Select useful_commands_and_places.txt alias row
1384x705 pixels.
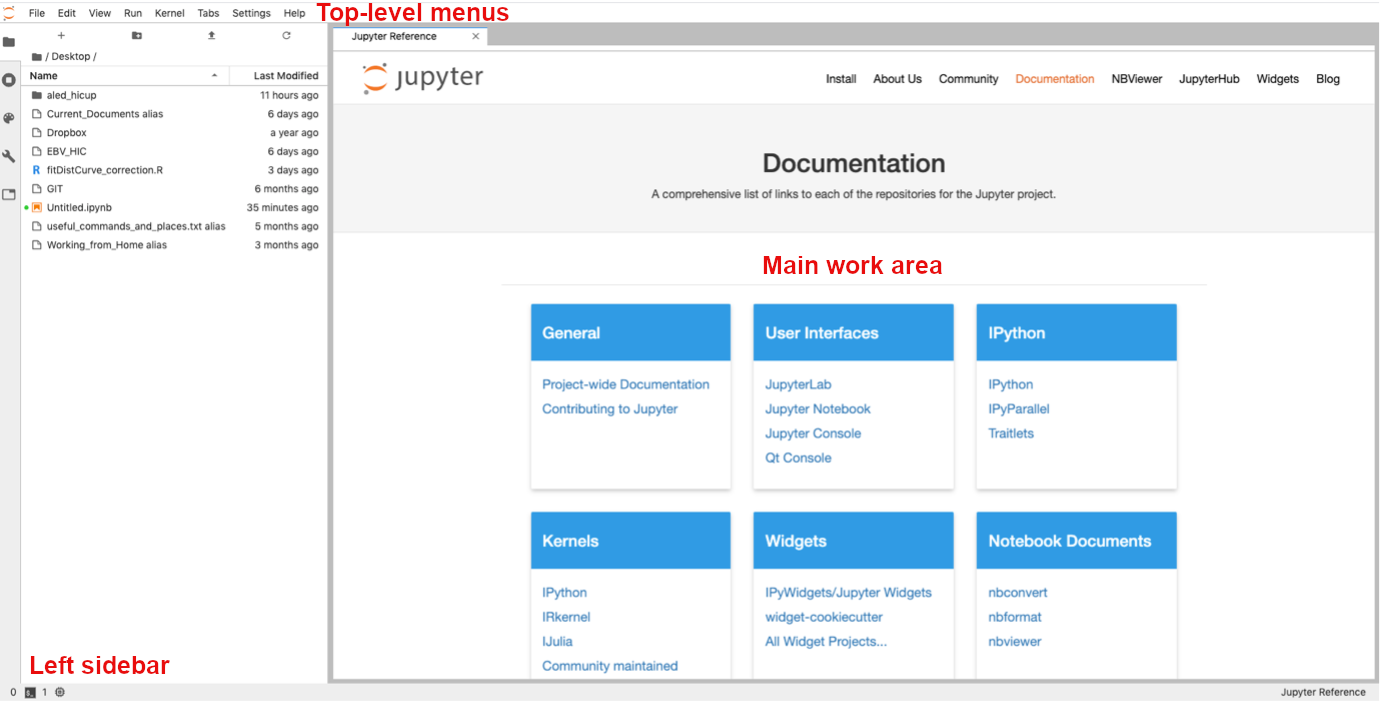174,227
